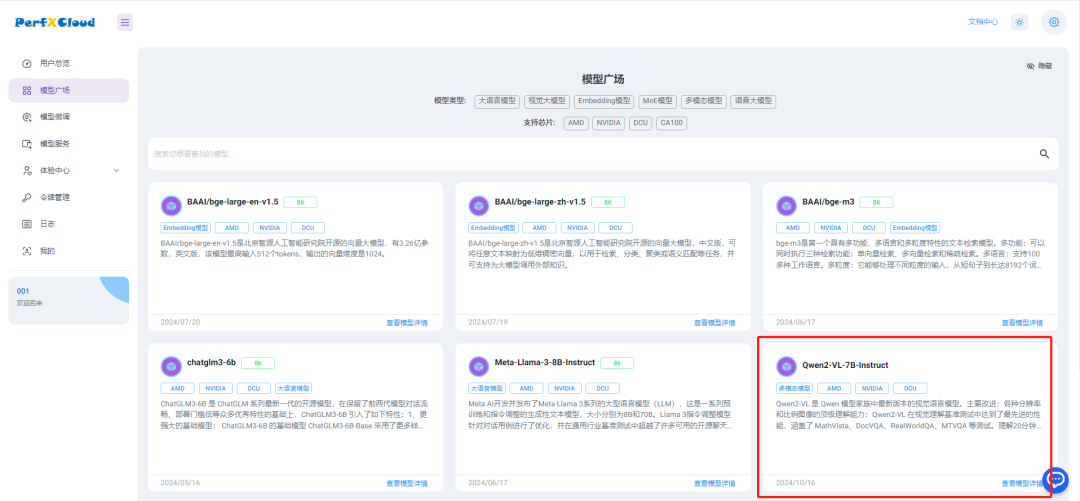Click the 日志 list icon

click(27, 224)
